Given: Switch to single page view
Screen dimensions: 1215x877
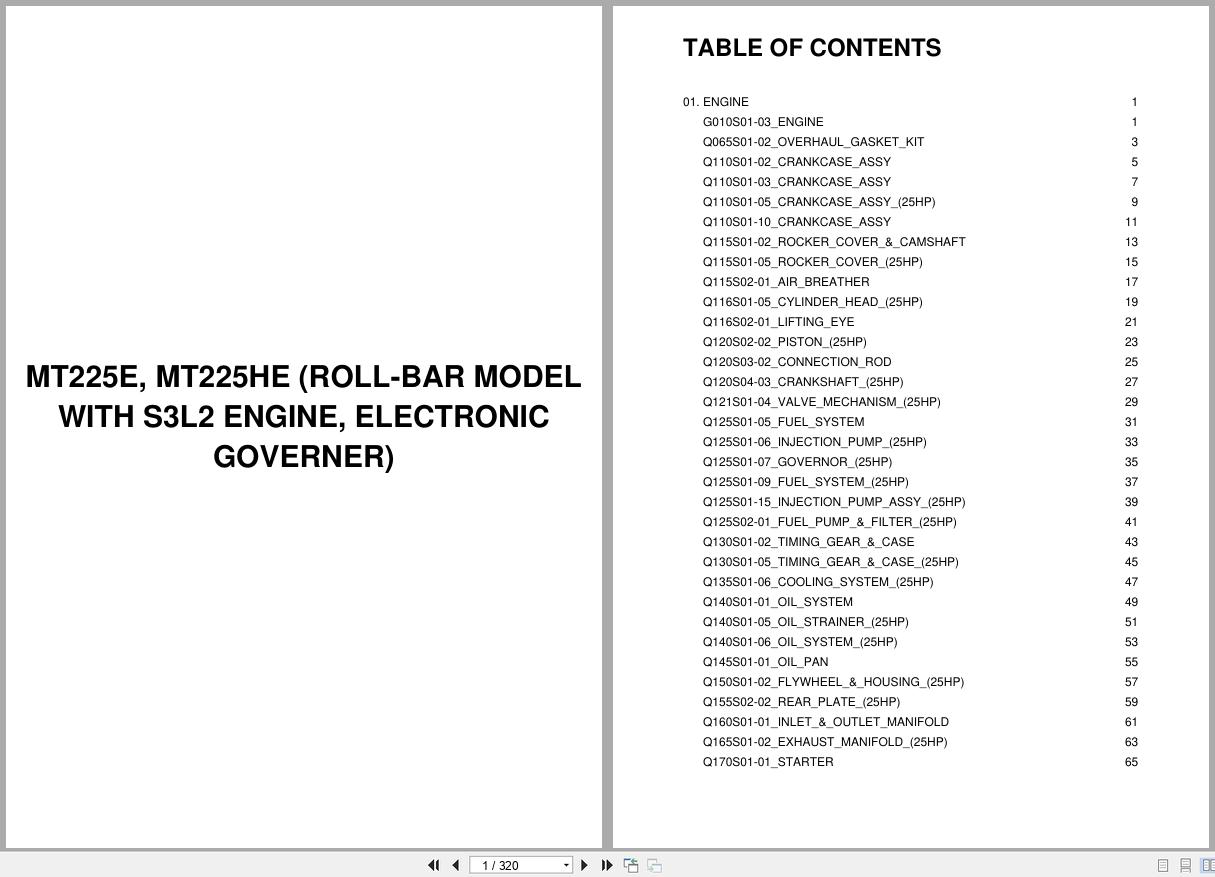Looking at the screenshot, I should pyautogui.click(x=1163, y=865).
